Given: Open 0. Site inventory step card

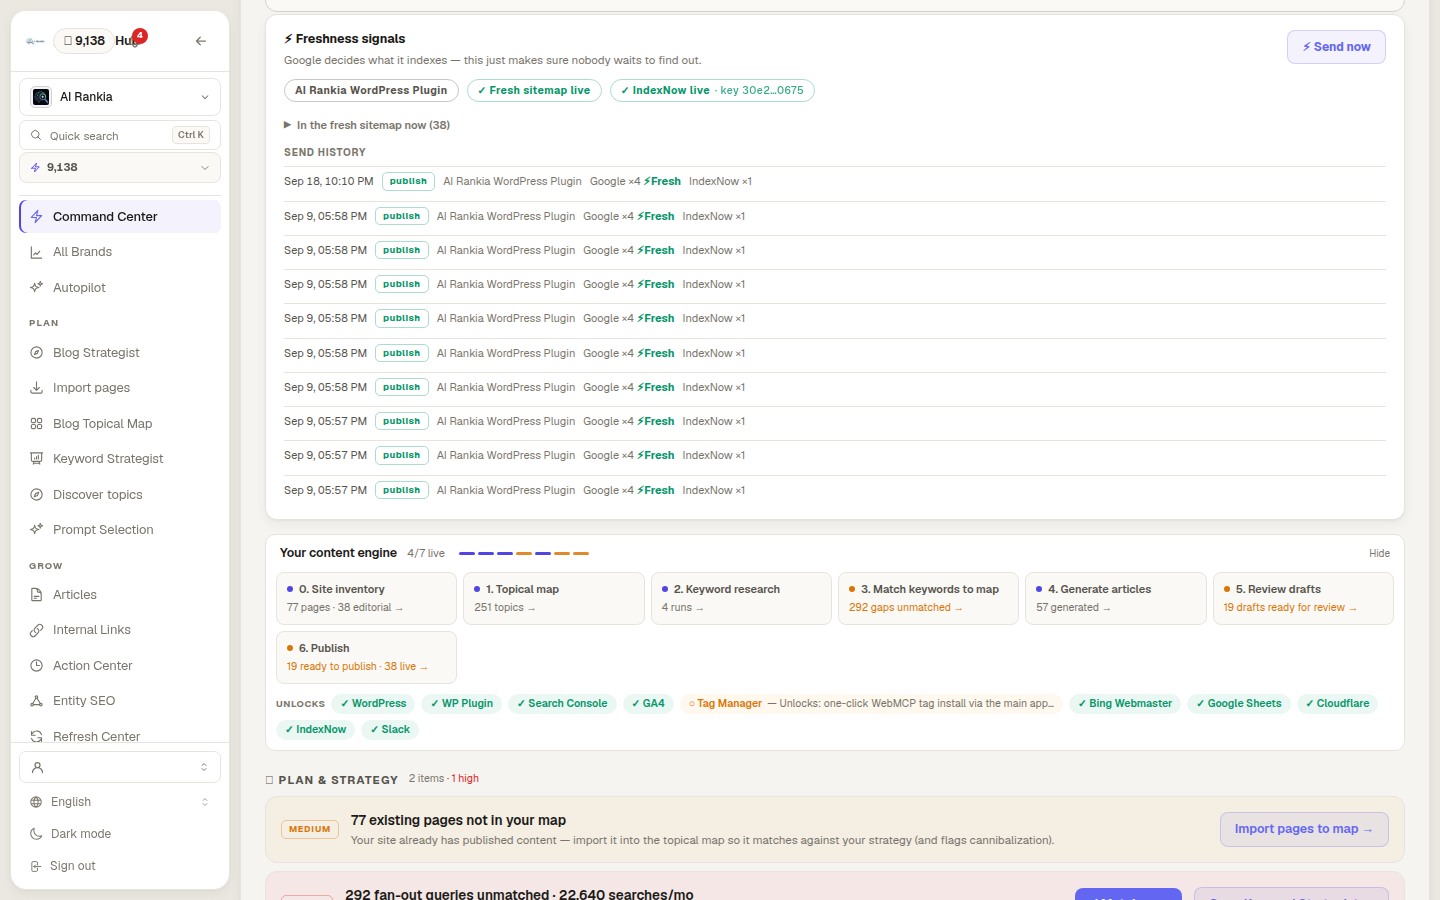Looking at the screenshot, I should tap(366, 598).
